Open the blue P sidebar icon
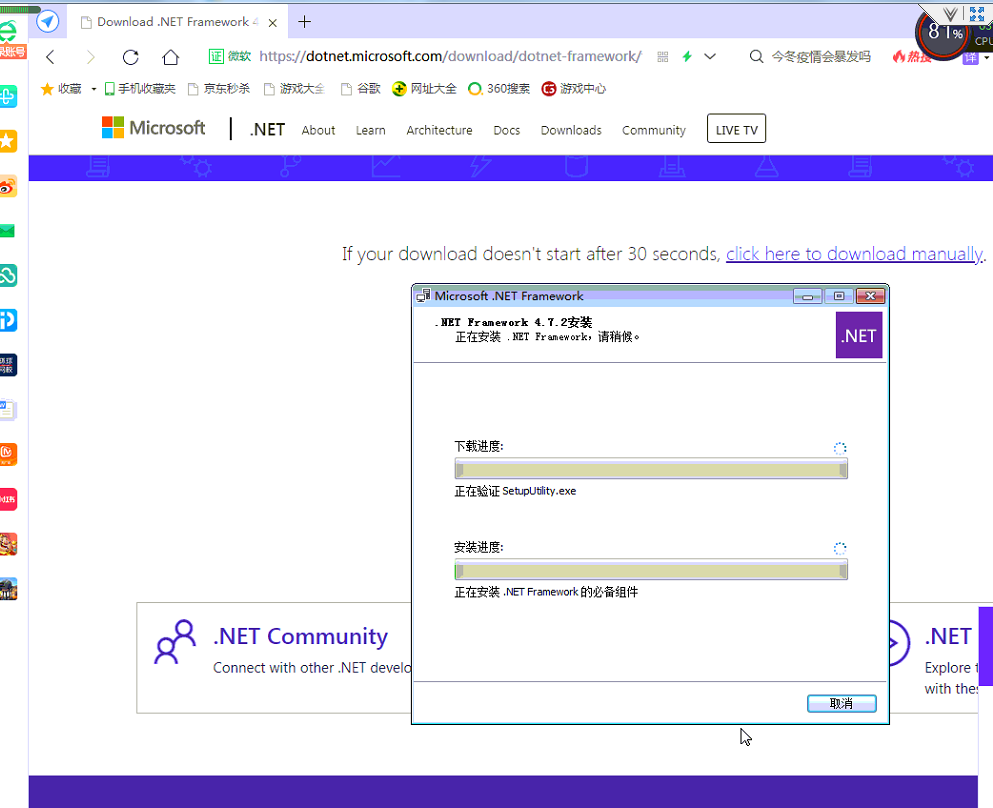 coord(8,320)
